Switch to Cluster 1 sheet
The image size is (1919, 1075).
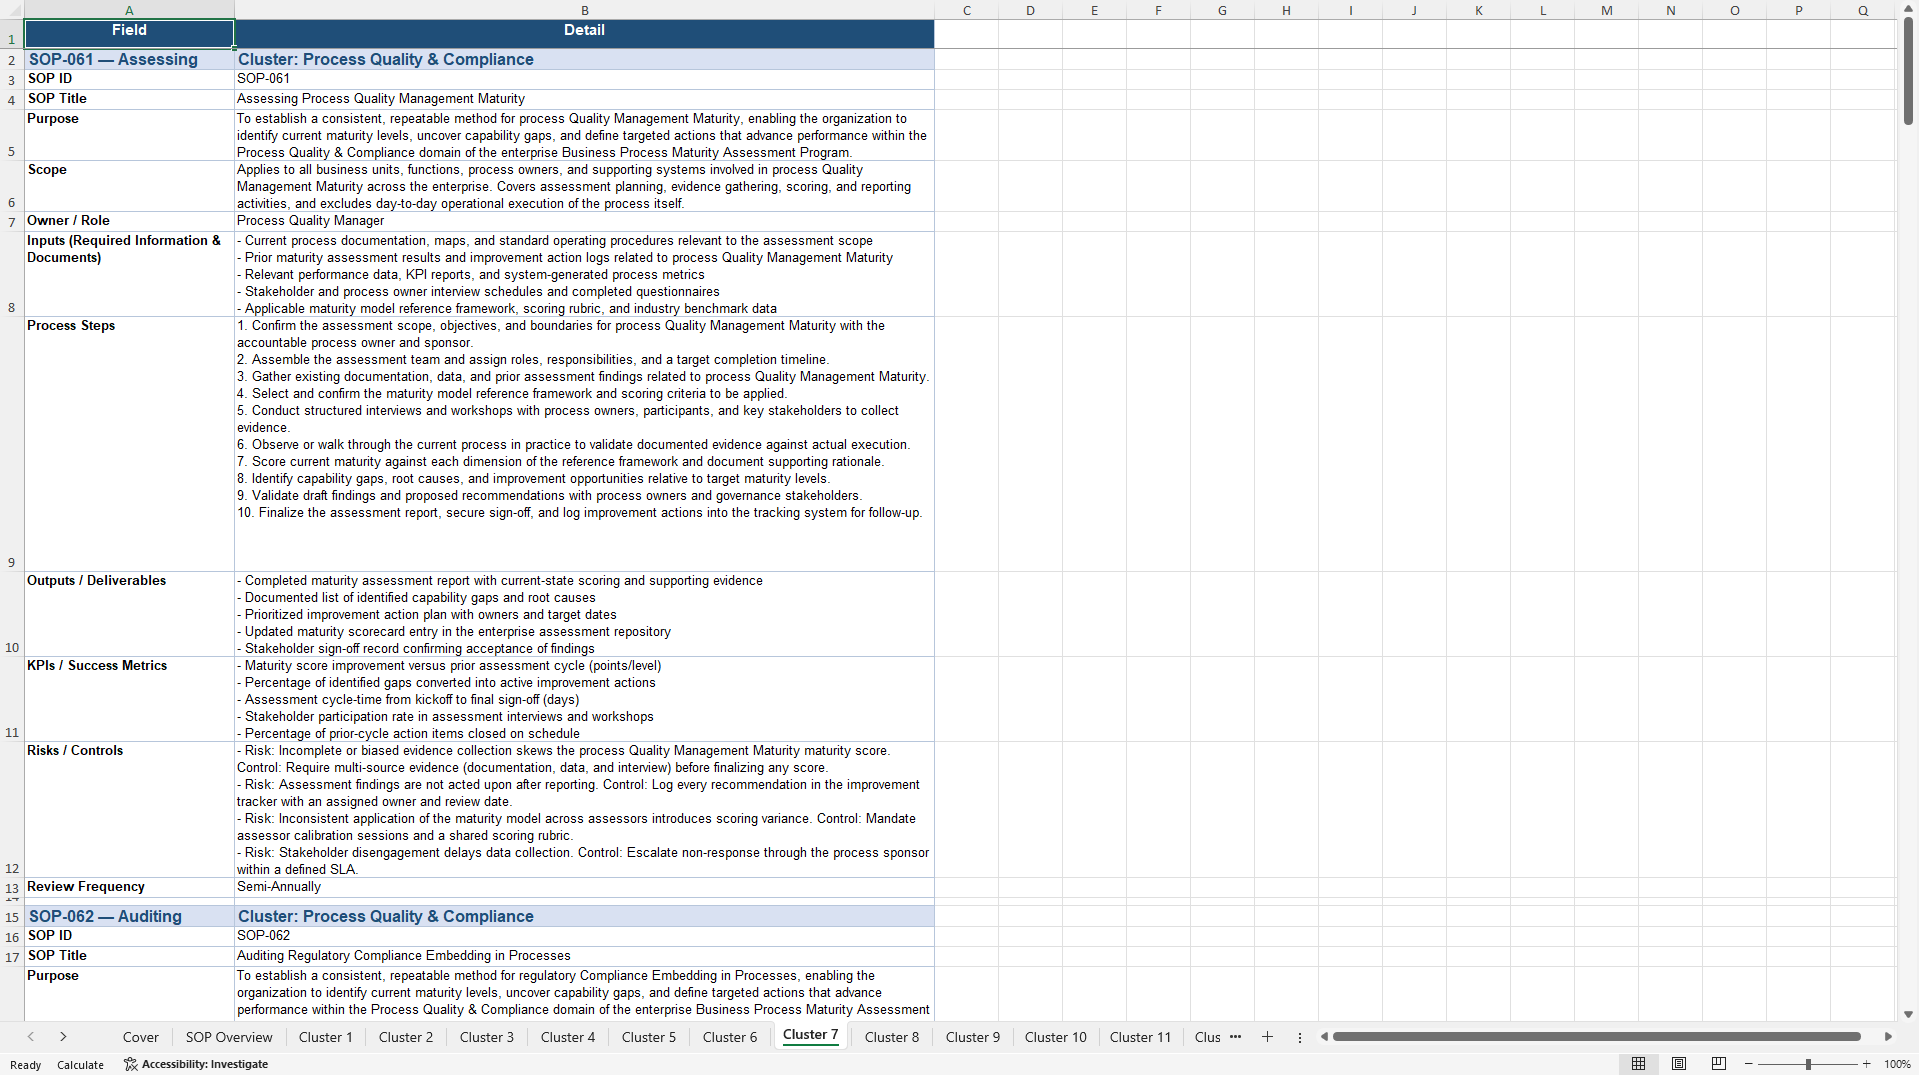[326, 1037]
